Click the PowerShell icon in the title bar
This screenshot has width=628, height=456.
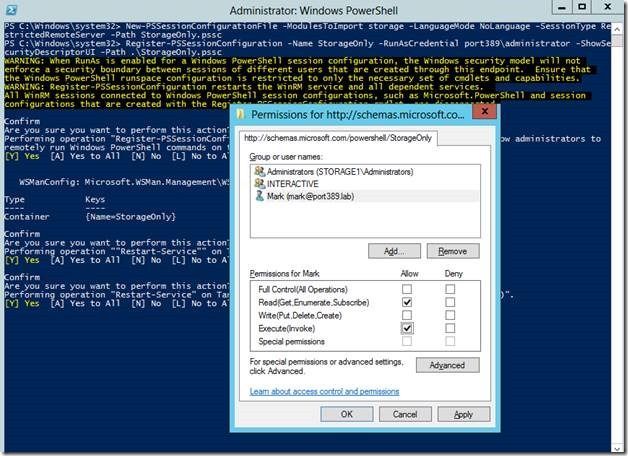point(11,10)
